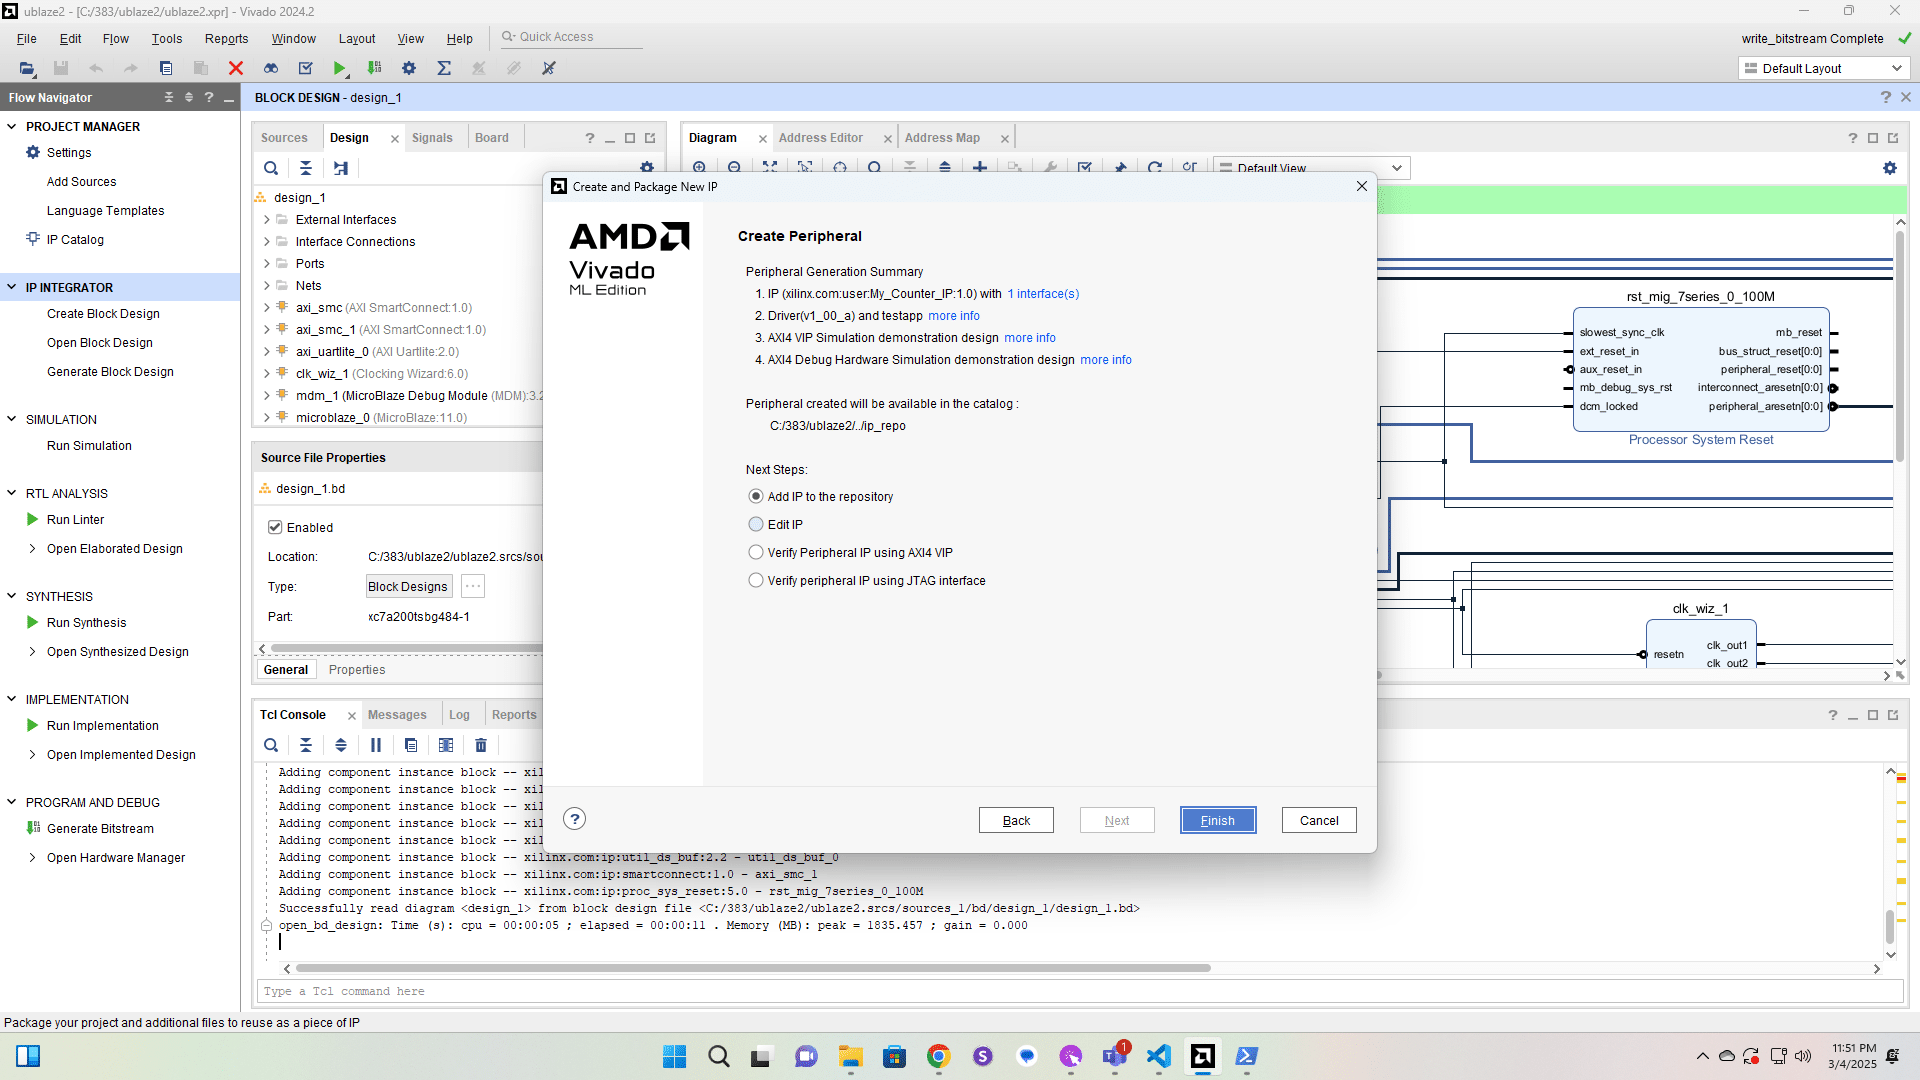
Task: Toggle the Enabled checkbox for design_1.bd
Action: 275,527
